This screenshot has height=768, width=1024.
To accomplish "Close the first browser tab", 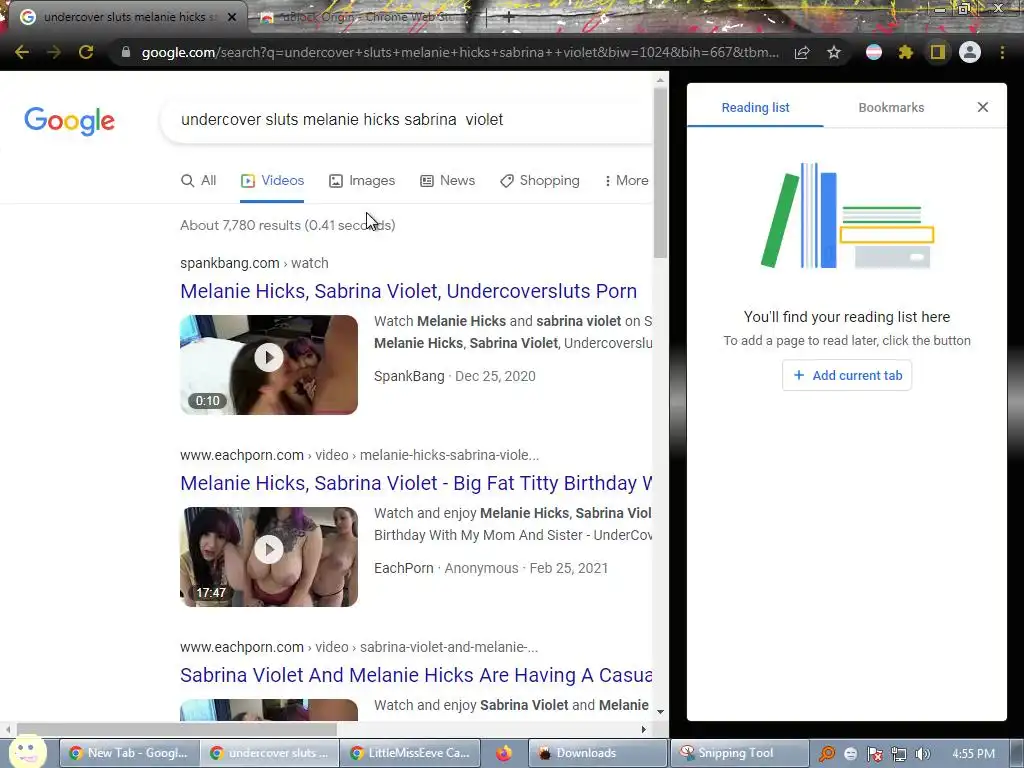I will click(x=232, y=17).
